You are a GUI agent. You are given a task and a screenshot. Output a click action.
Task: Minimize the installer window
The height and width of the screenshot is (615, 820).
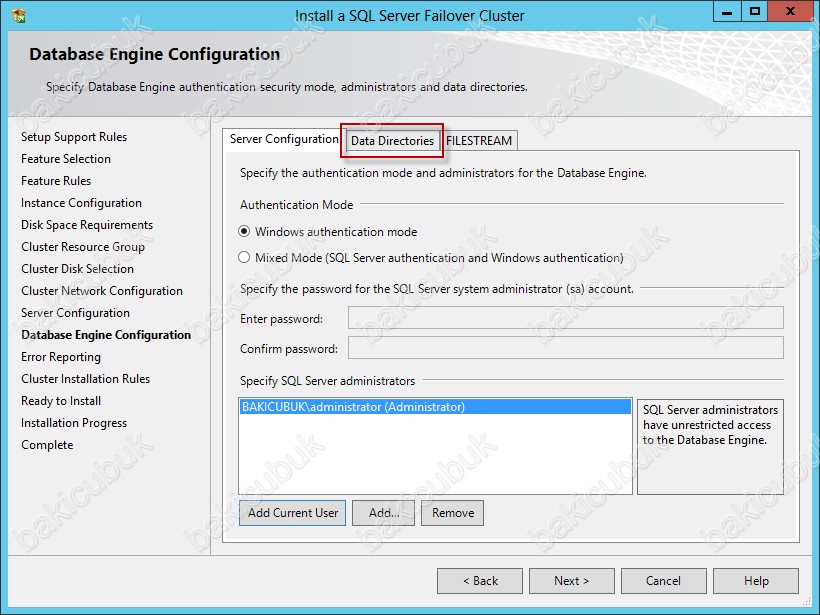click(728, 12)
